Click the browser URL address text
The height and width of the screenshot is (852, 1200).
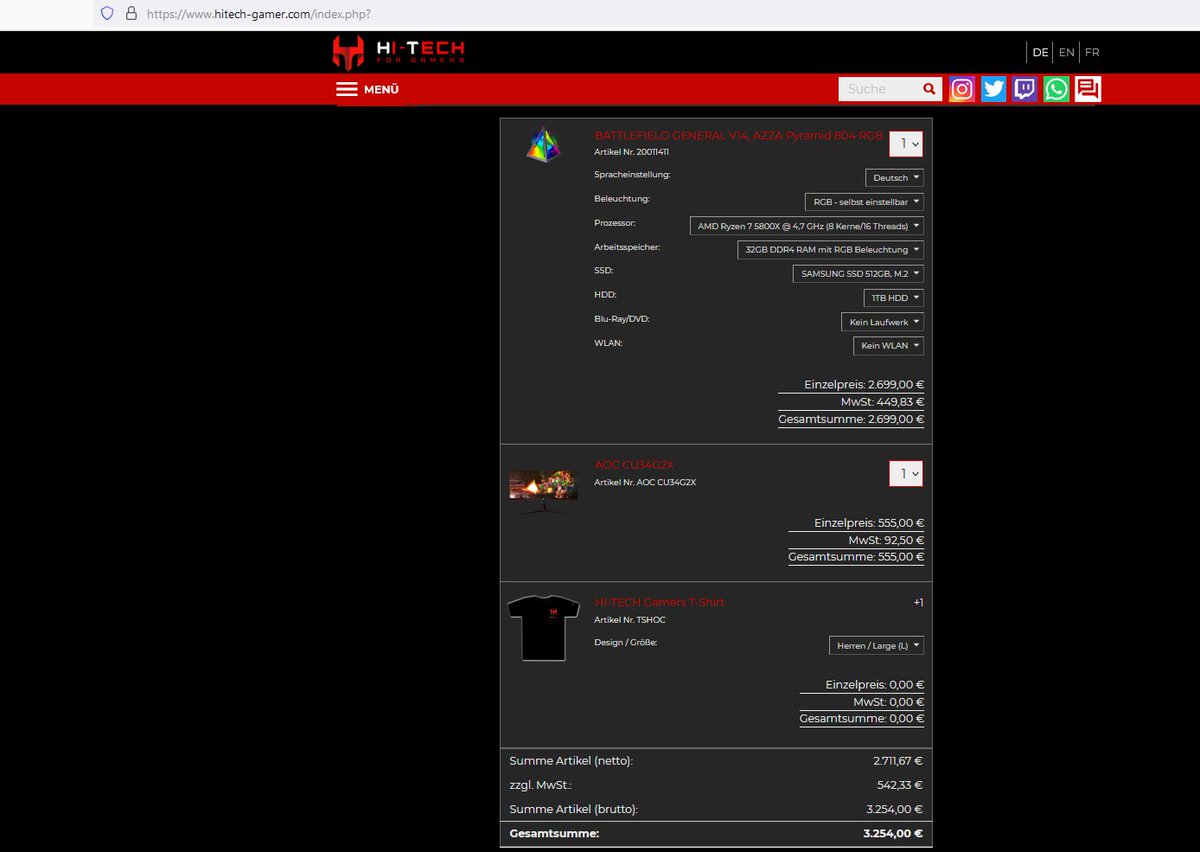click(259, 15)
